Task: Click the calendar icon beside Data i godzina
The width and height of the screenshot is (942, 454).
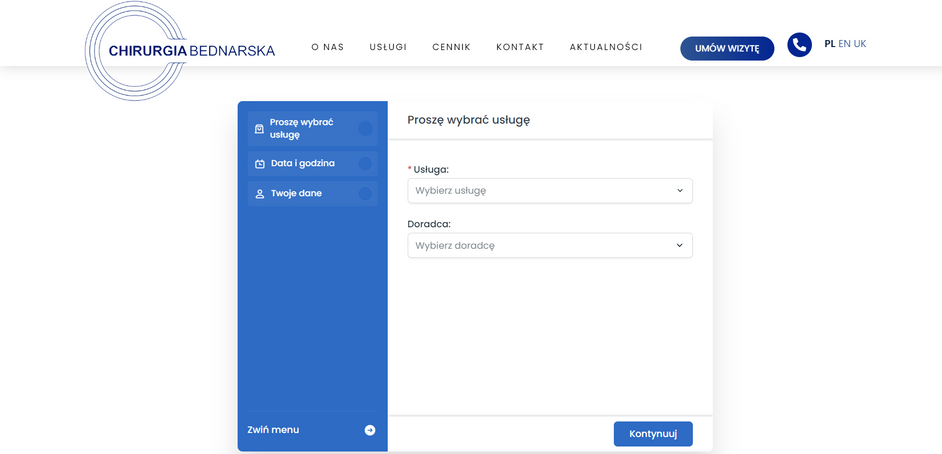Action: tap(260, 164)
